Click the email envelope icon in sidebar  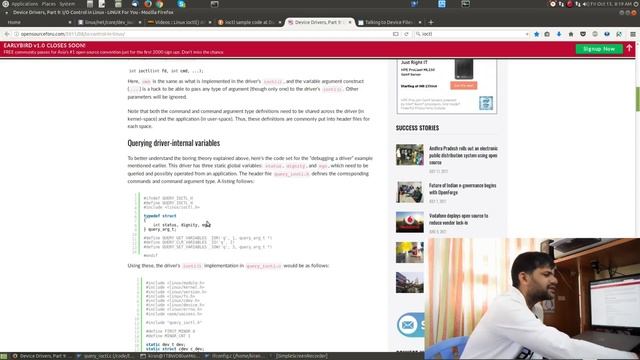[x=407, y=325]
